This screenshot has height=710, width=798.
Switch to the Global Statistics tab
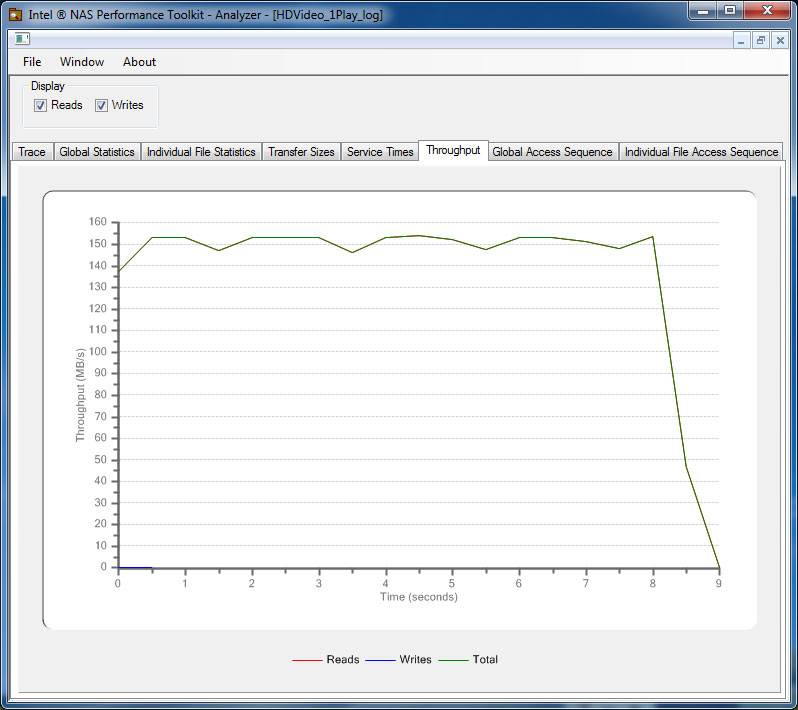pos(97,152)
